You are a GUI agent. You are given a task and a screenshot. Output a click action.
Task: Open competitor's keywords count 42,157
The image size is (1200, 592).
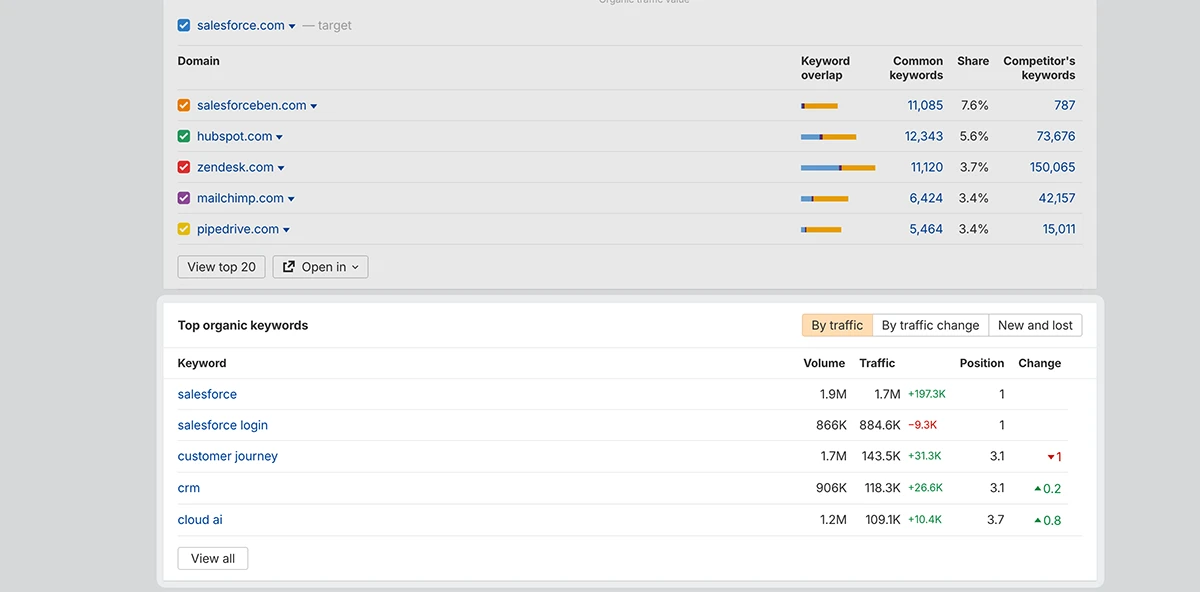click(1057, 198)
